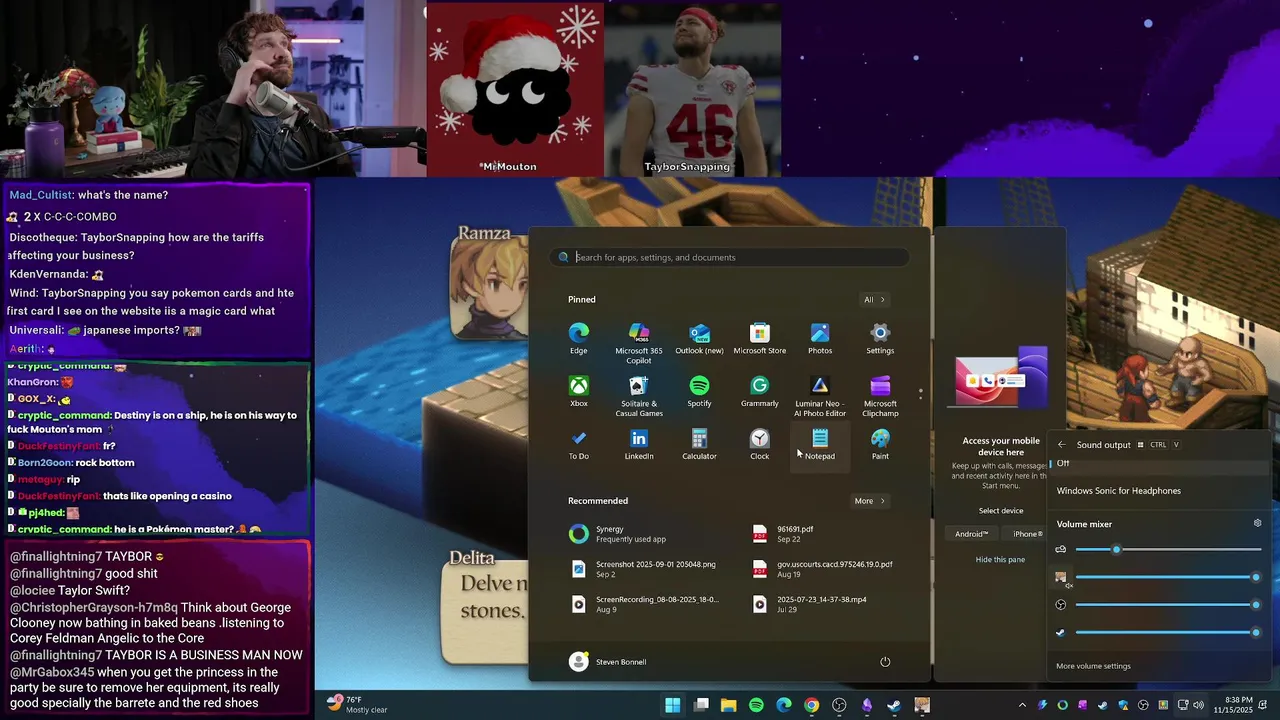The width and height of the screenshot is (1280, 720).
Task: Click the power button in Start menu
Action: (x=885, y=661)
